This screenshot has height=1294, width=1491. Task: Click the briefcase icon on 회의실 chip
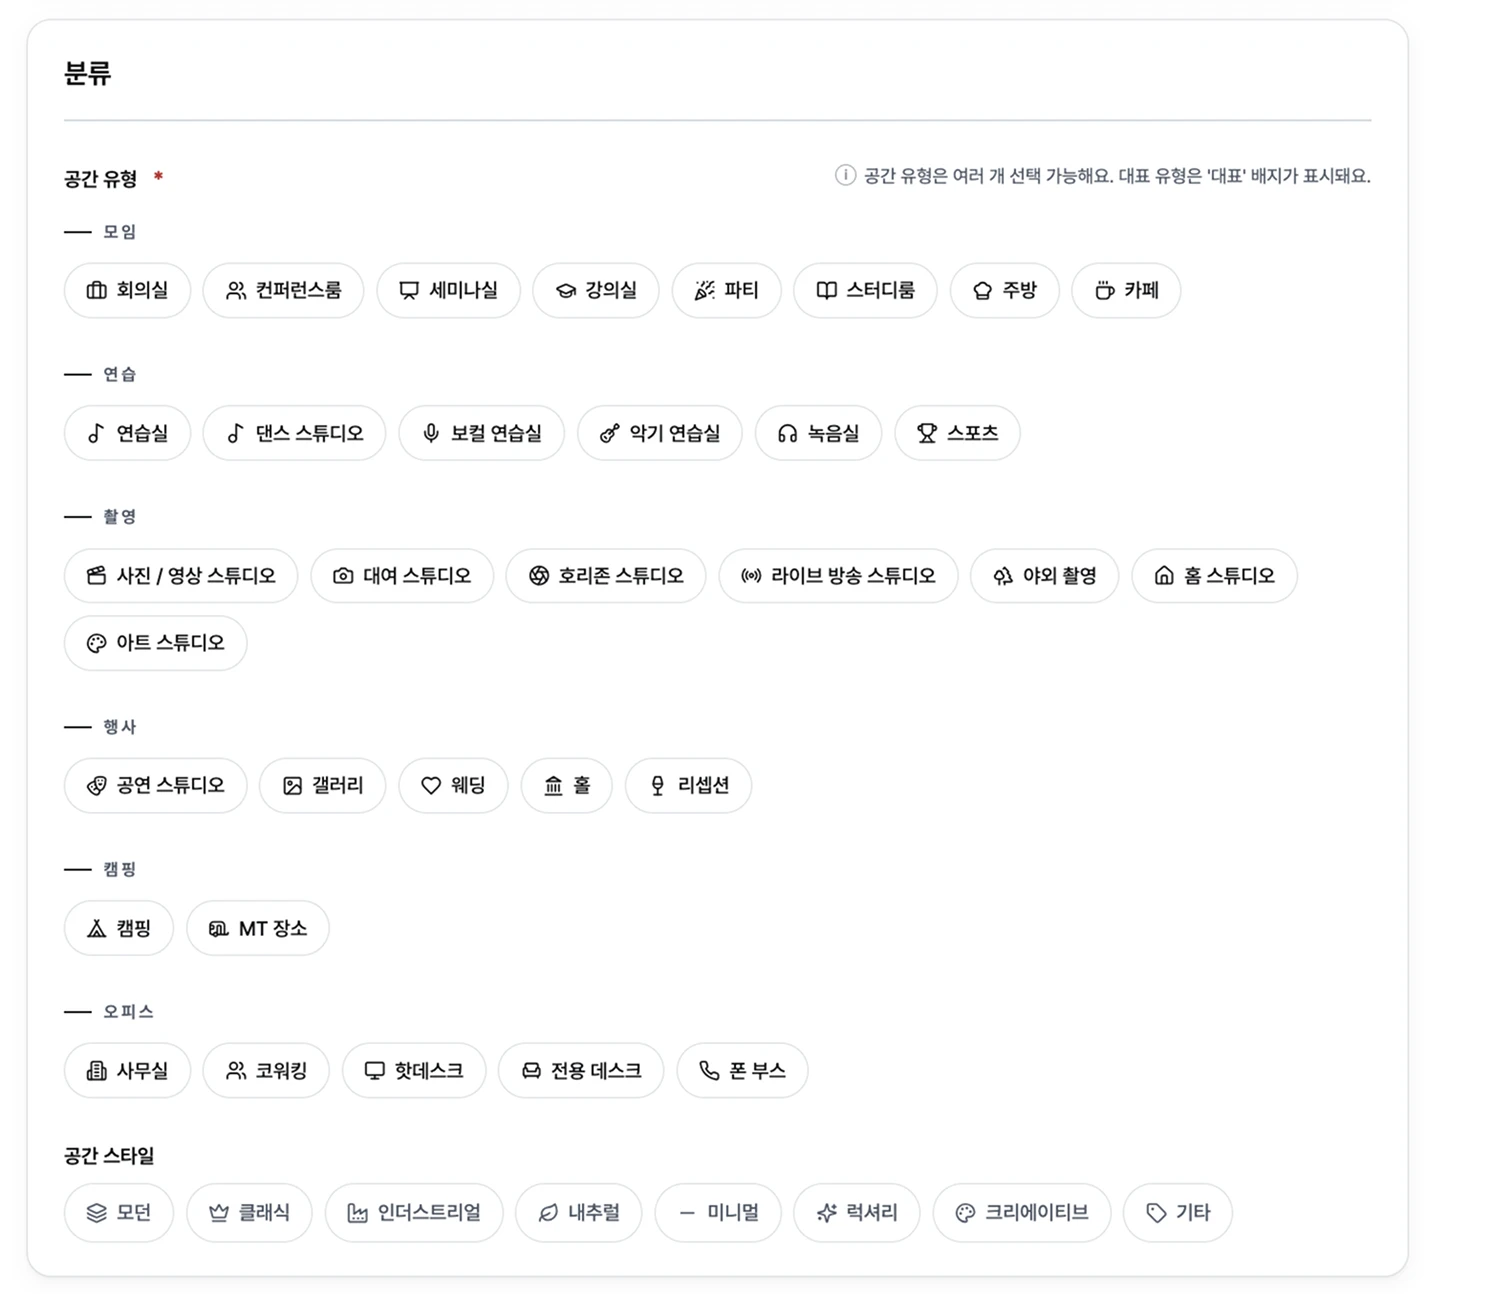click(96, 291)
